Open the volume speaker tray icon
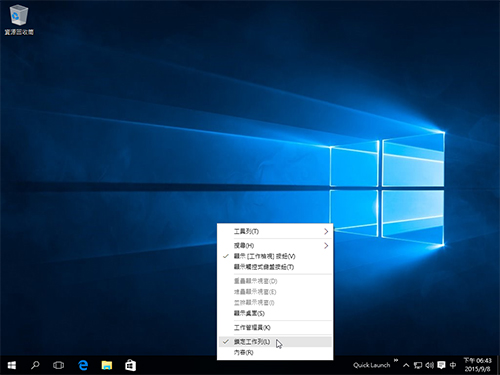This screenshot has height=375, width=500. pos(429,365)
